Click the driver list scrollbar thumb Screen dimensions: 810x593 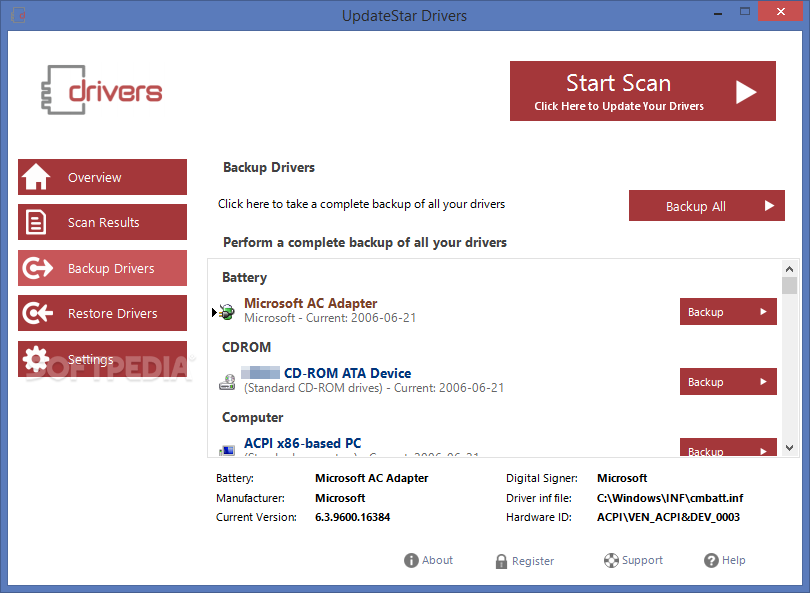[789, 285]
